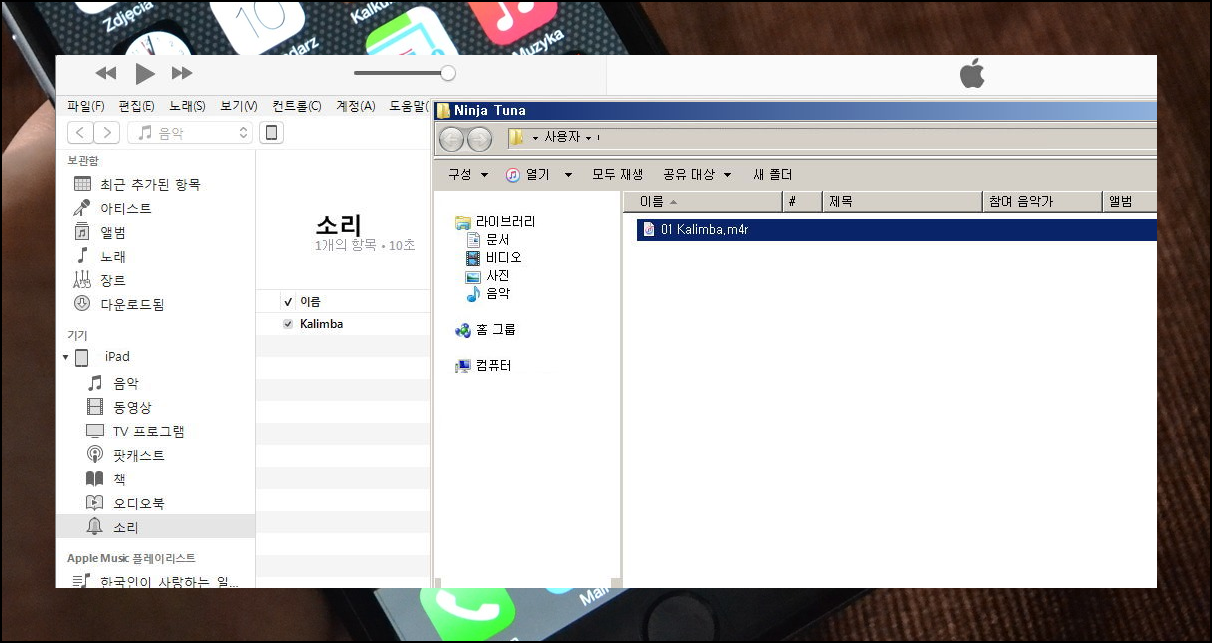Adjust the iTunes volume slider knob
1212x643 pixels.
click(x=448, y=72)
